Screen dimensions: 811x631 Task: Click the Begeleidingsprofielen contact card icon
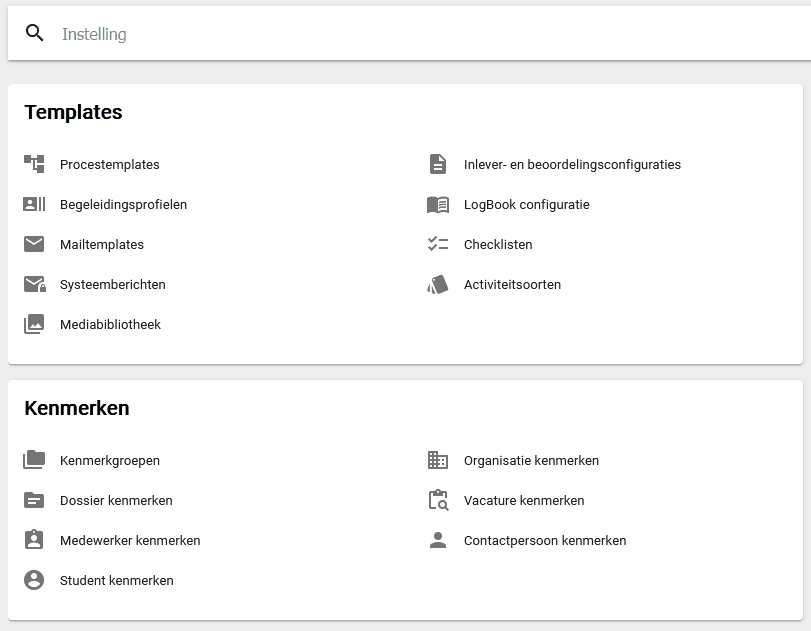(x=34, y=204)
